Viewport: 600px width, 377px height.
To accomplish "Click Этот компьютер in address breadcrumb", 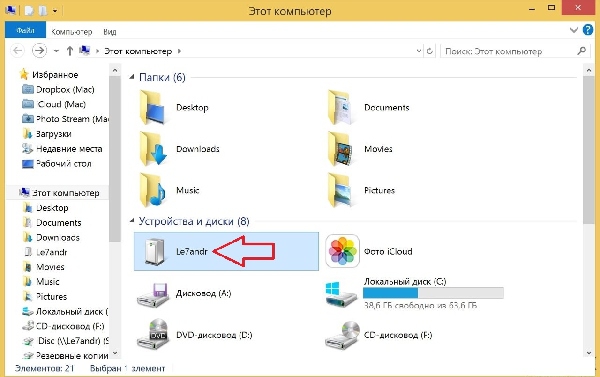I will point(138,51).
